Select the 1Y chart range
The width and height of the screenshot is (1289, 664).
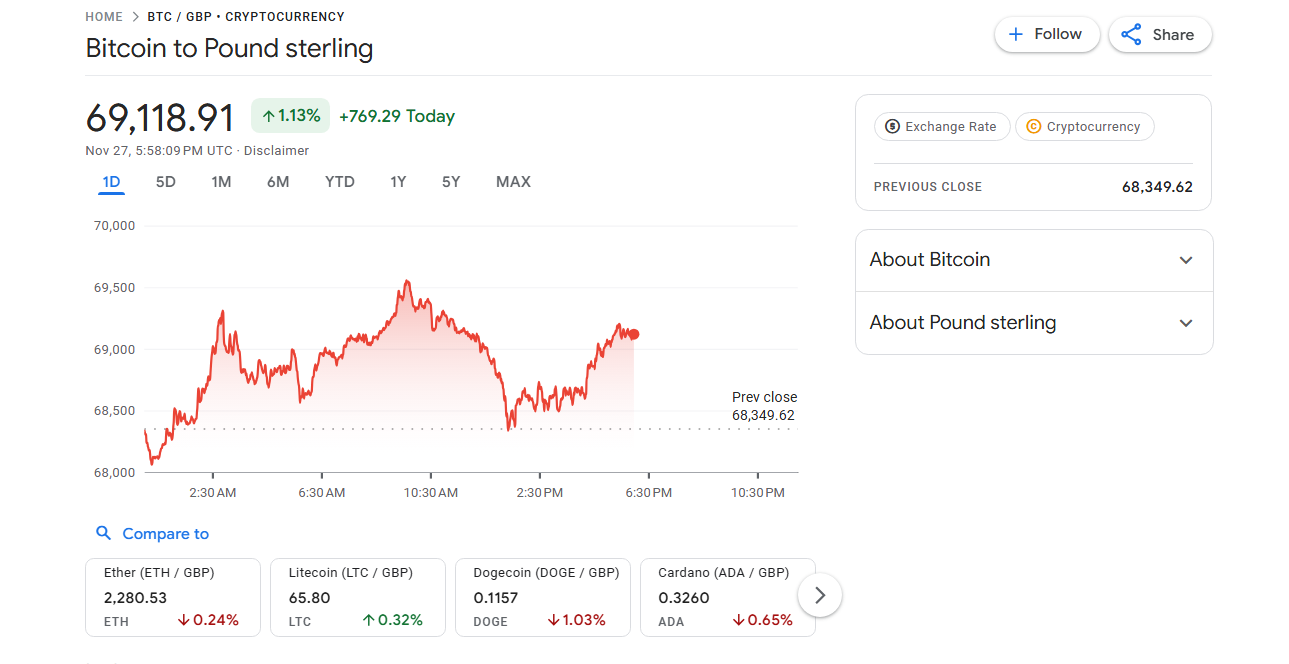pyautogui.click(x=397, y=182)
